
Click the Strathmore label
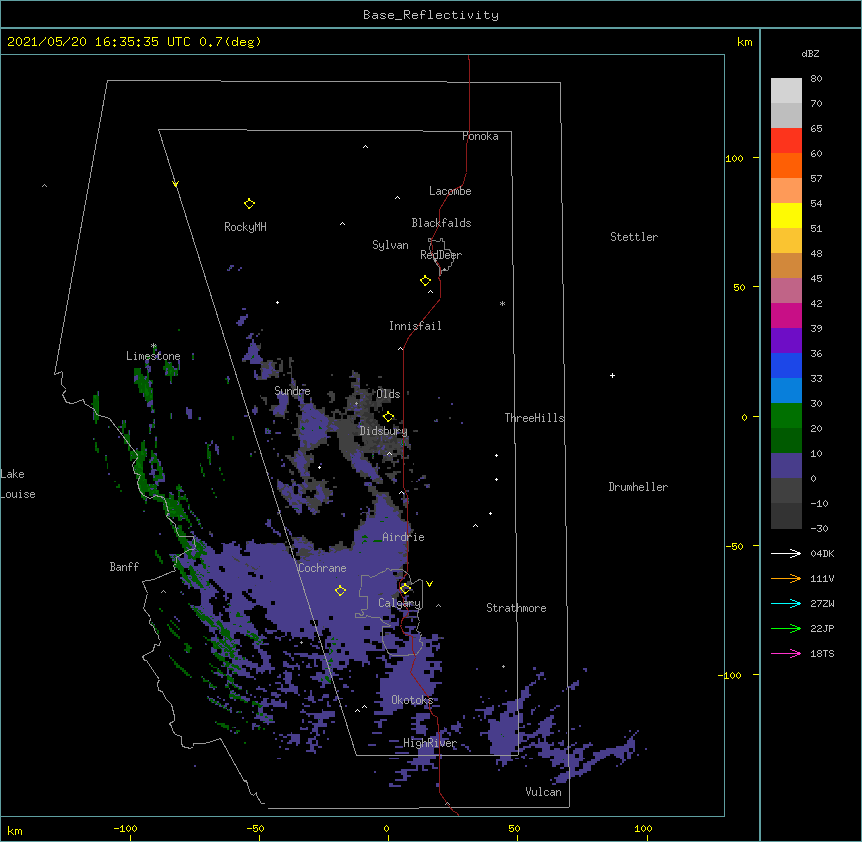[516, 608]
